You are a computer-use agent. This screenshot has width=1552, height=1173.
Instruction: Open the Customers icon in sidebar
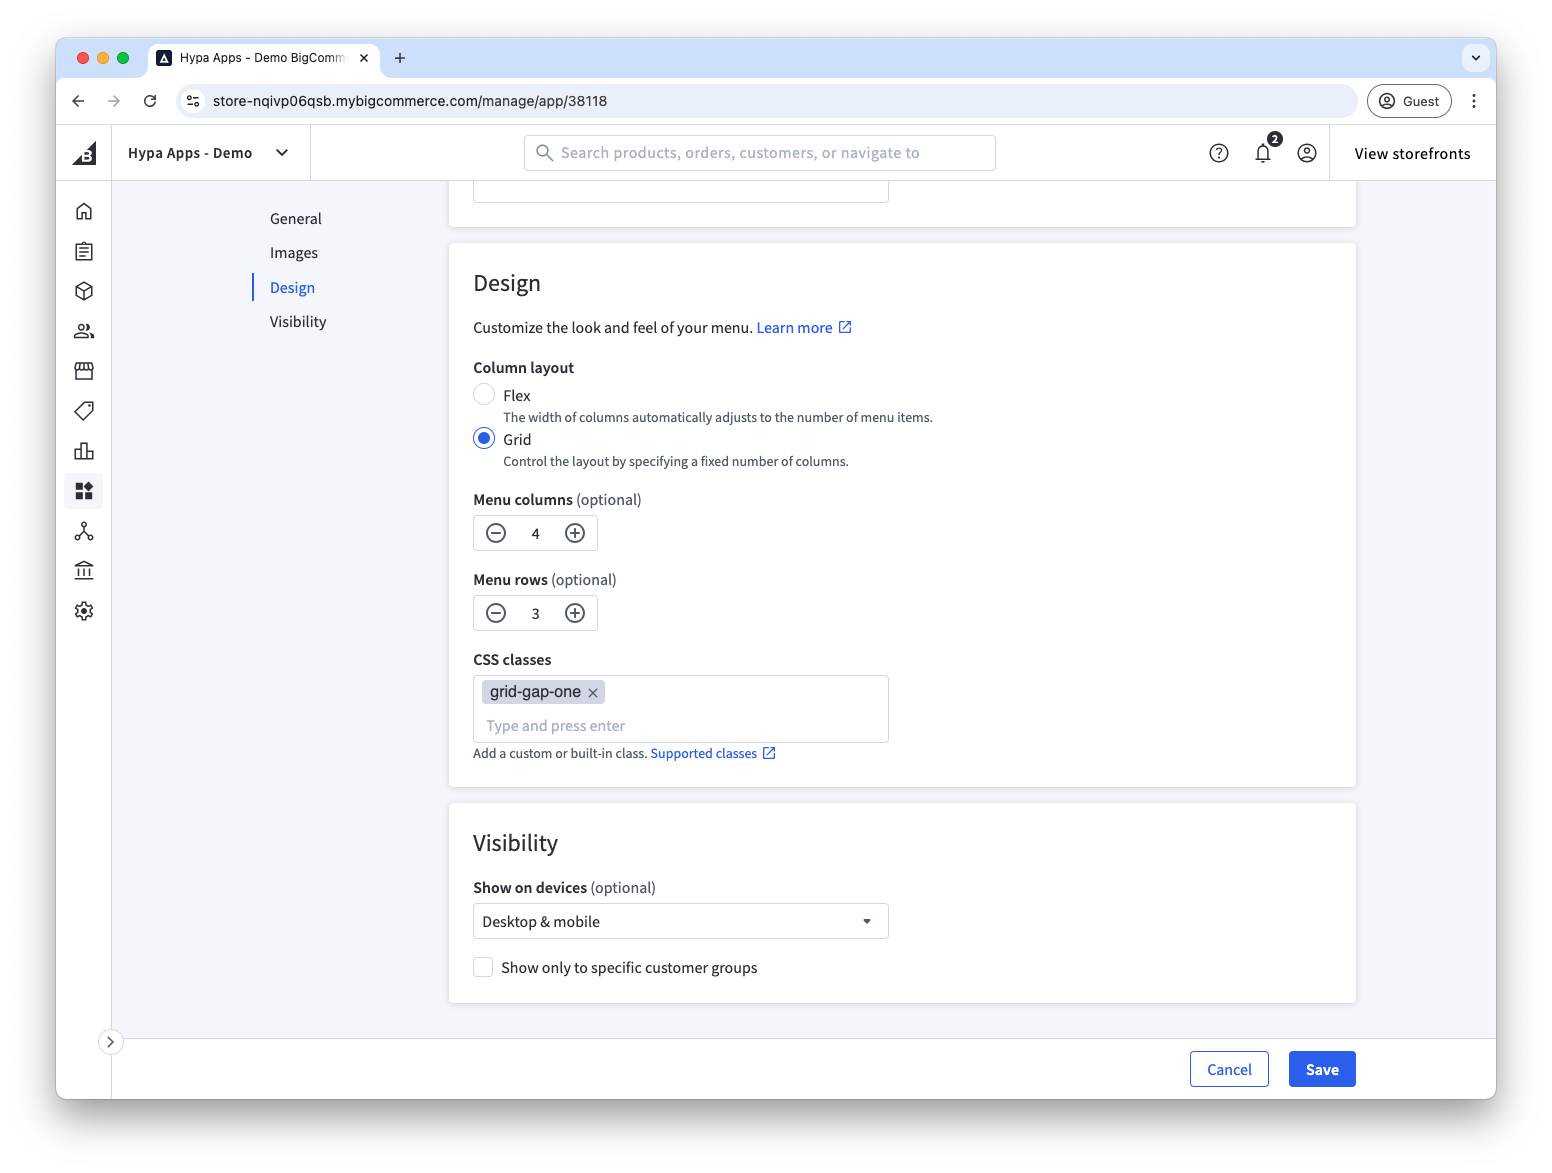[84, 331]
